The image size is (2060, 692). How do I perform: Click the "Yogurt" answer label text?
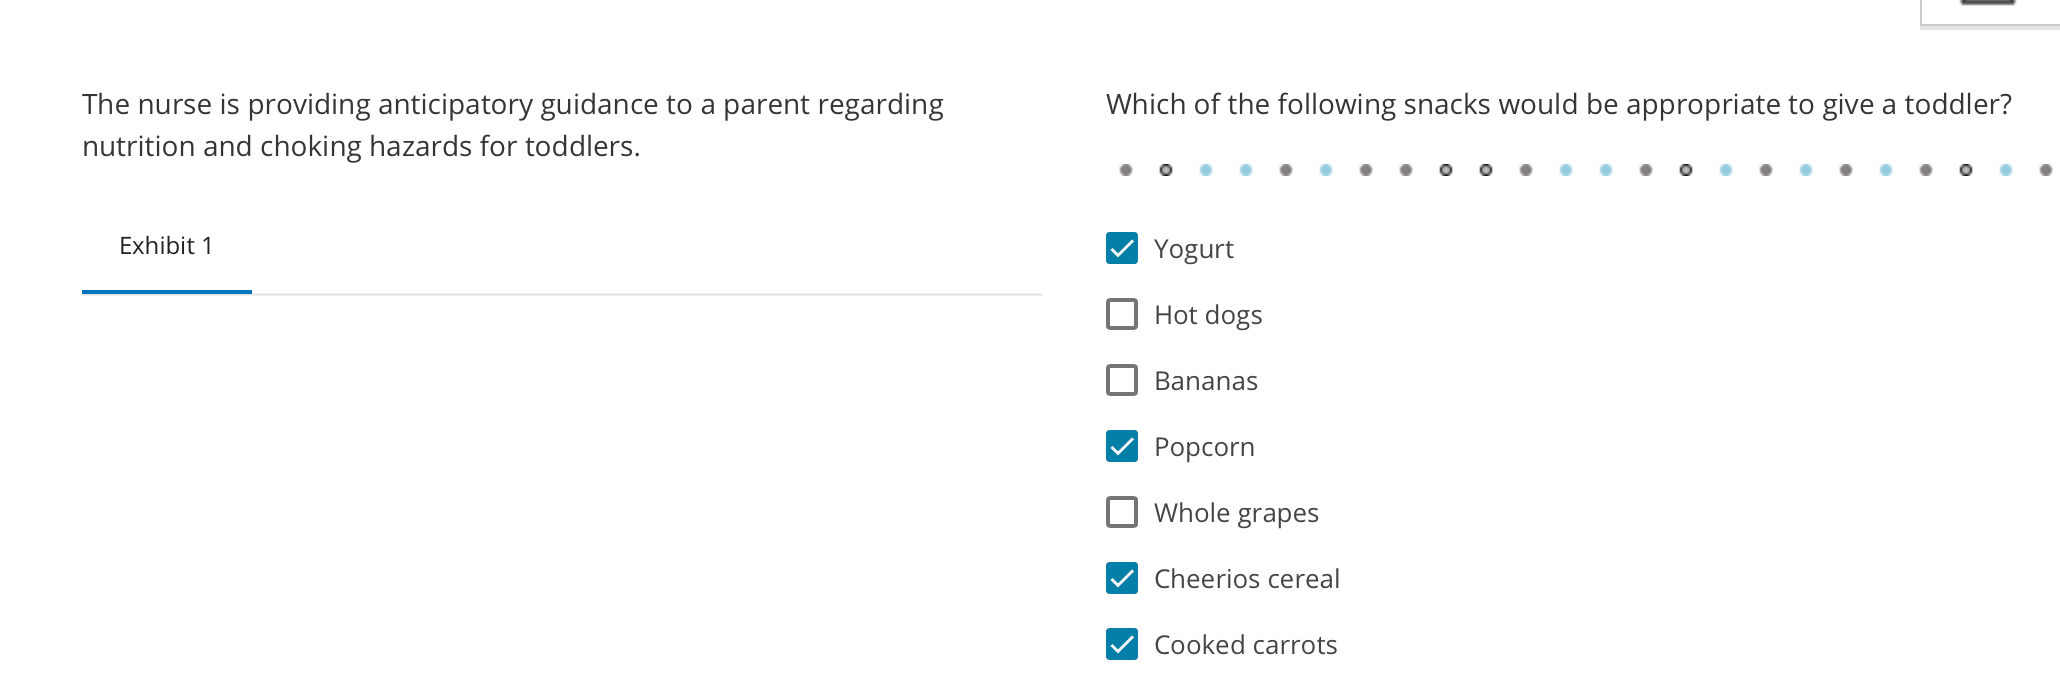(x=1193, y=249)
